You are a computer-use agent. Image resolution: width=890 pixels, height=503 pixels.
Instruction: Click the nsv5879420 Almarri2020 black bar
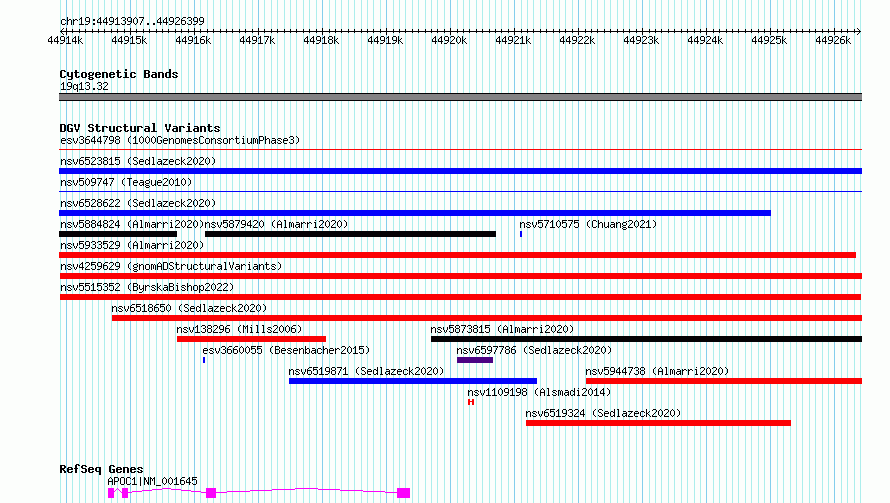click(x=350, y=234)
